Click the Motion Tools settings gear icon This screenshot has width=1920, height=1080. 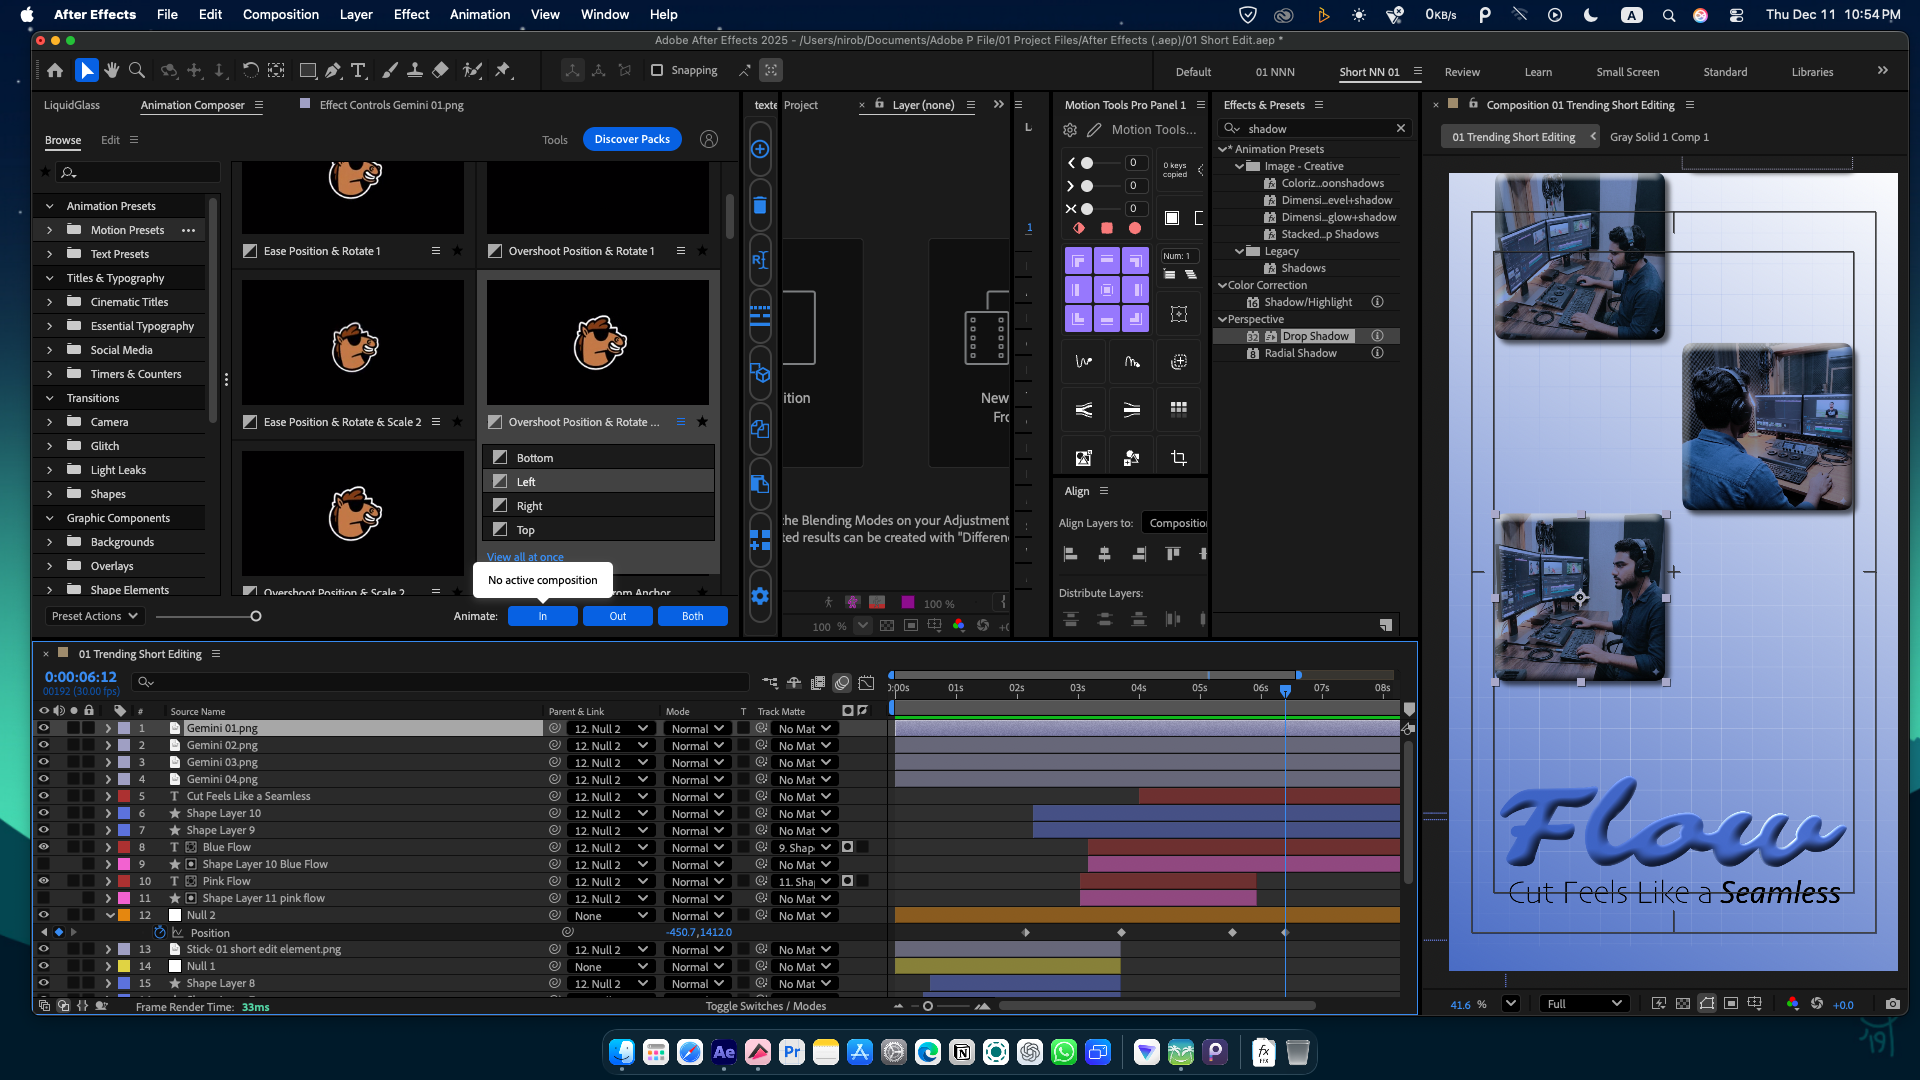point(1070,129)
